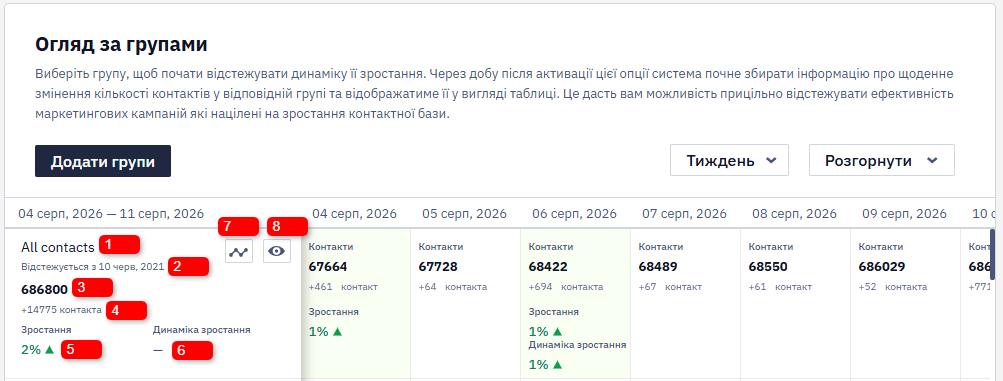Click the contact count 67728

[x=438, y=267]
